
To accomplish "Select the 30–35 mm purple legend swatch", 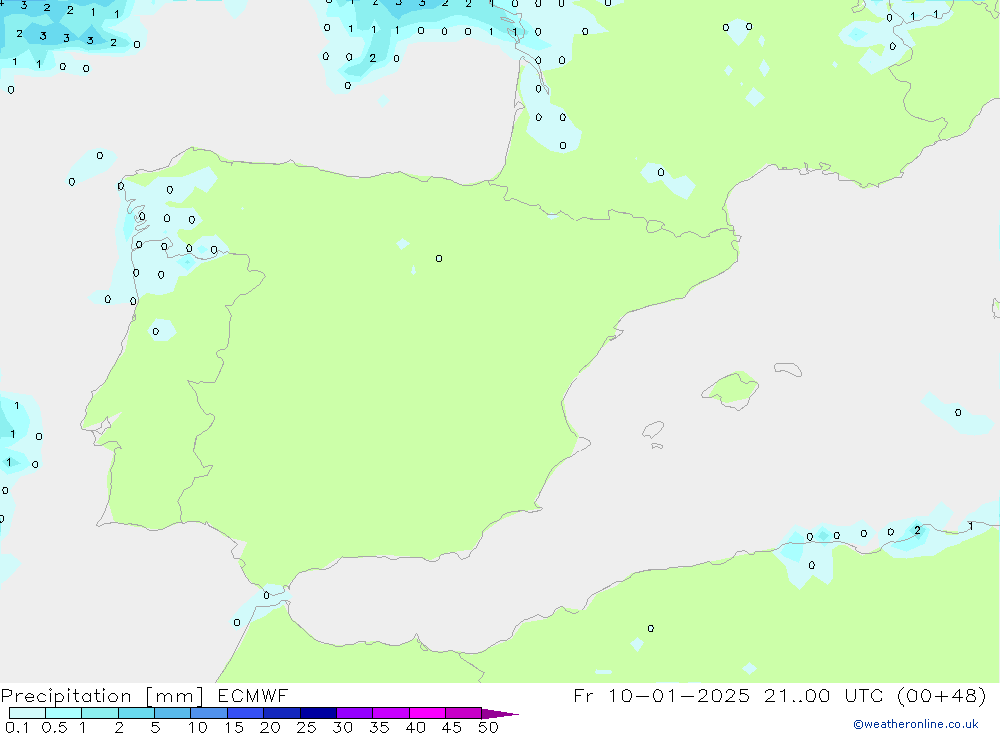I will coord(354,713).
